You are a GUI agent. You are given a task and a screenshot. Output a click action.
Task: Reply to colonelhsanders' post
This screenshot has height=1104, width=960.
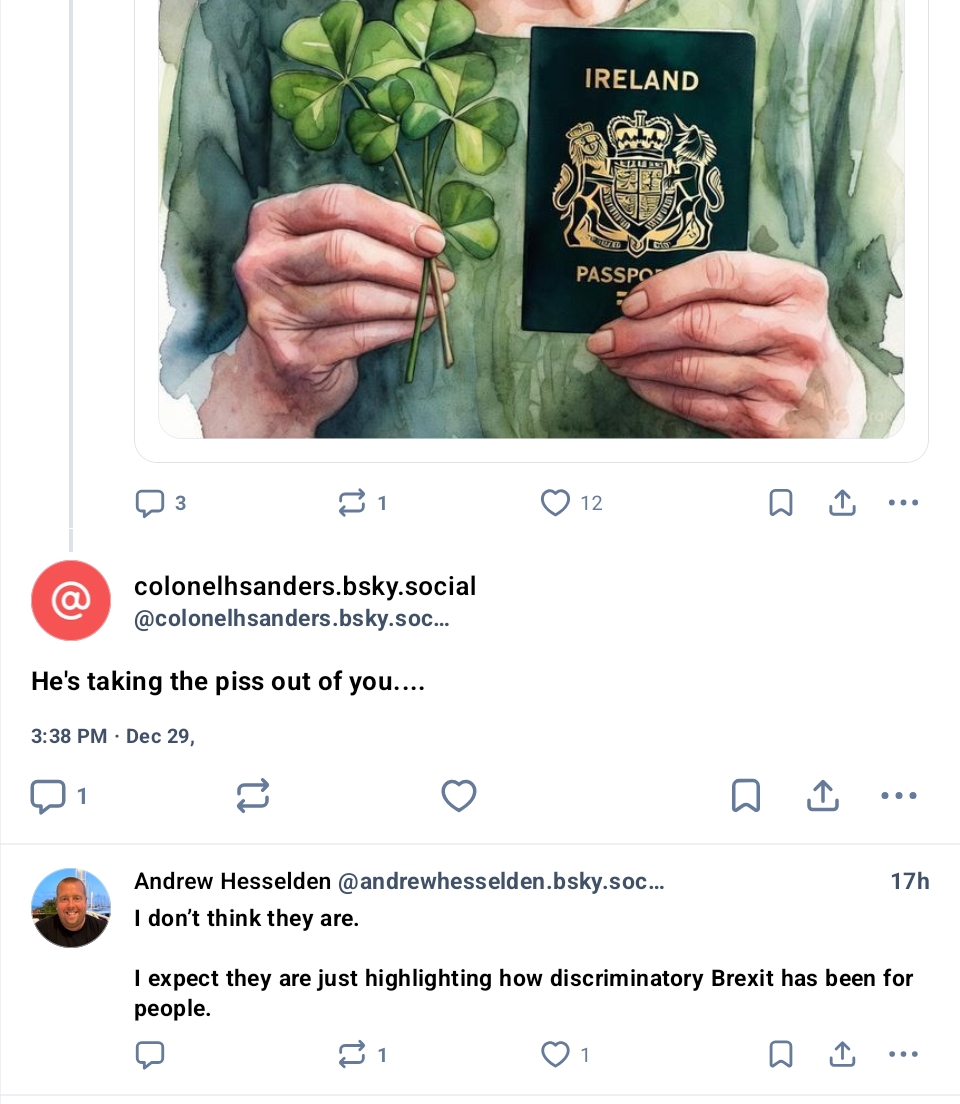[x=48, y=796]
